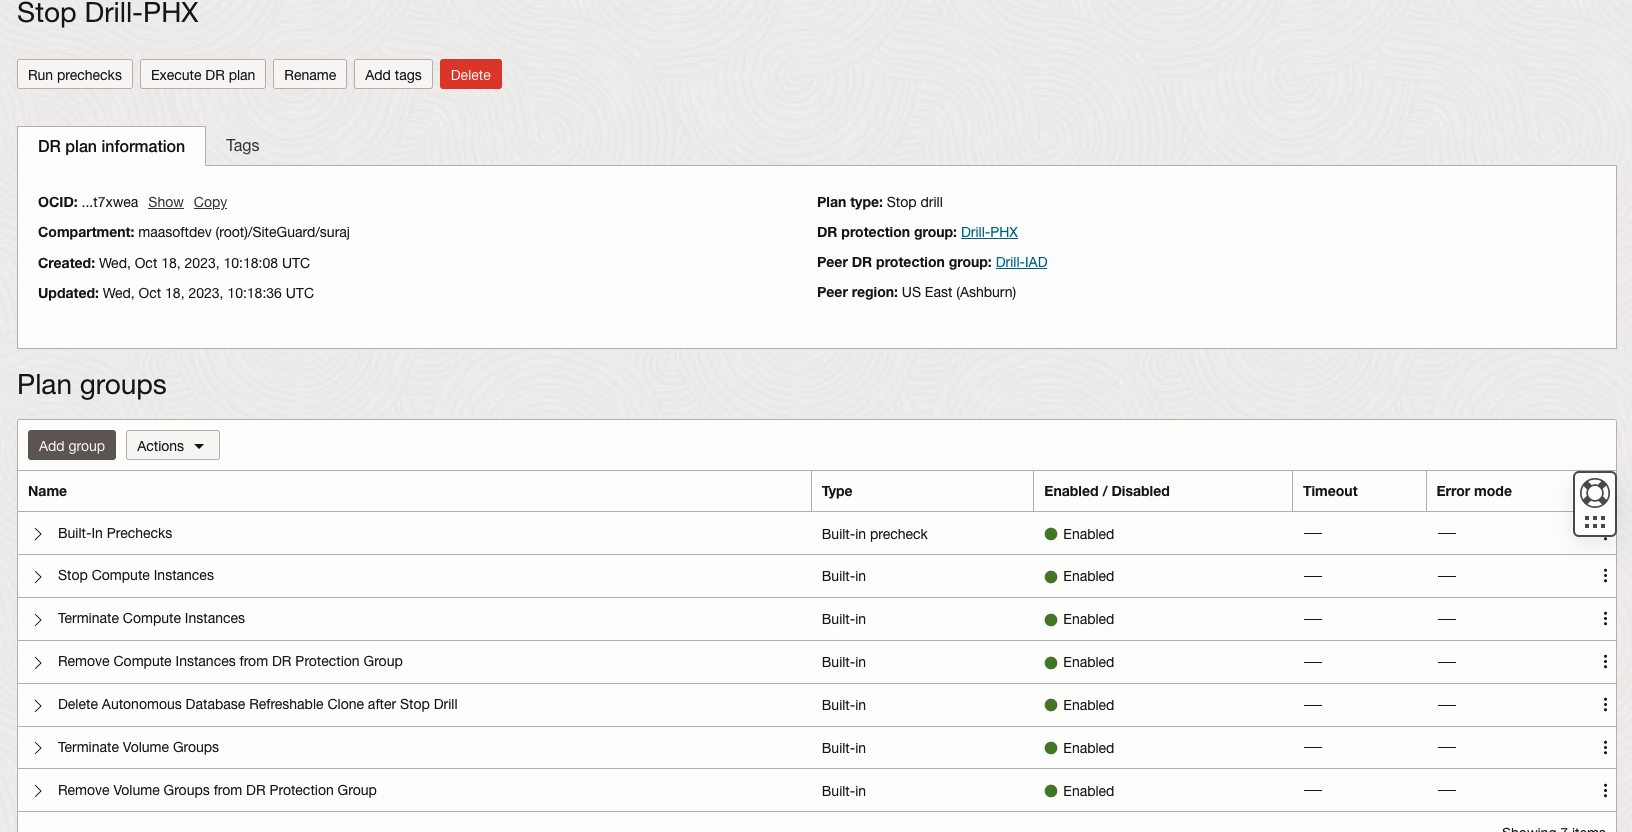
Task: Open the Terminate Volume Groups row actions menu
Action: [x=1605, y=748]
